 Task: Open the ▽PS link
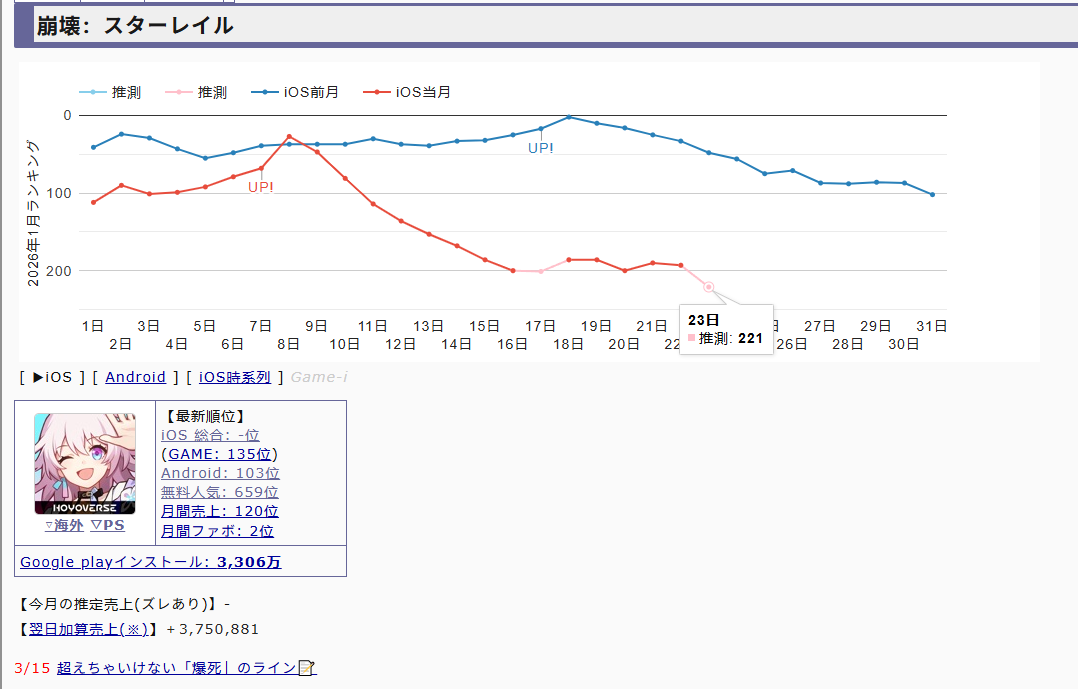coord(108,525)
